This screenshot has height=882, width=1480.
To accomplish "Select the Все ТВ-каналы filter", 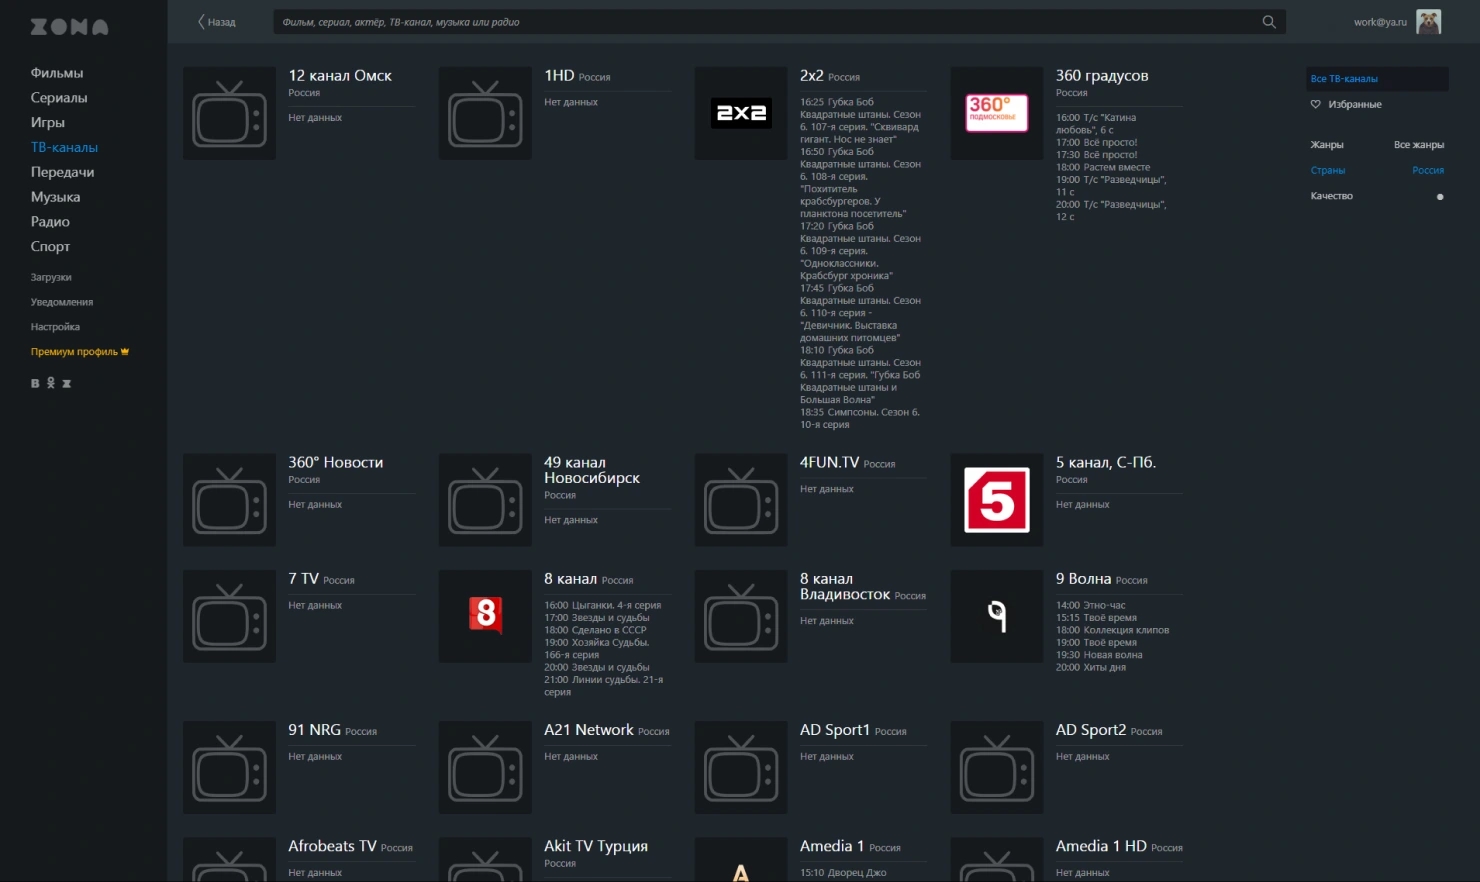I will [1344, 79].
